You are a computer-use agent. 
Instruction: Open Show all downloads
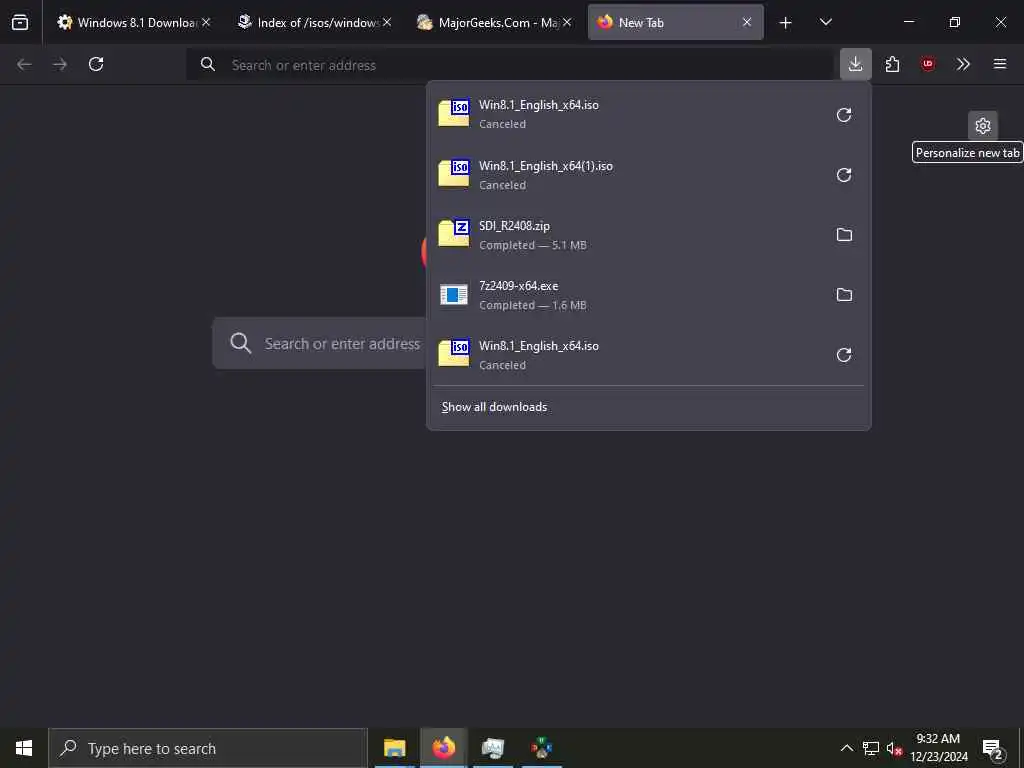(x=494, y=407)
